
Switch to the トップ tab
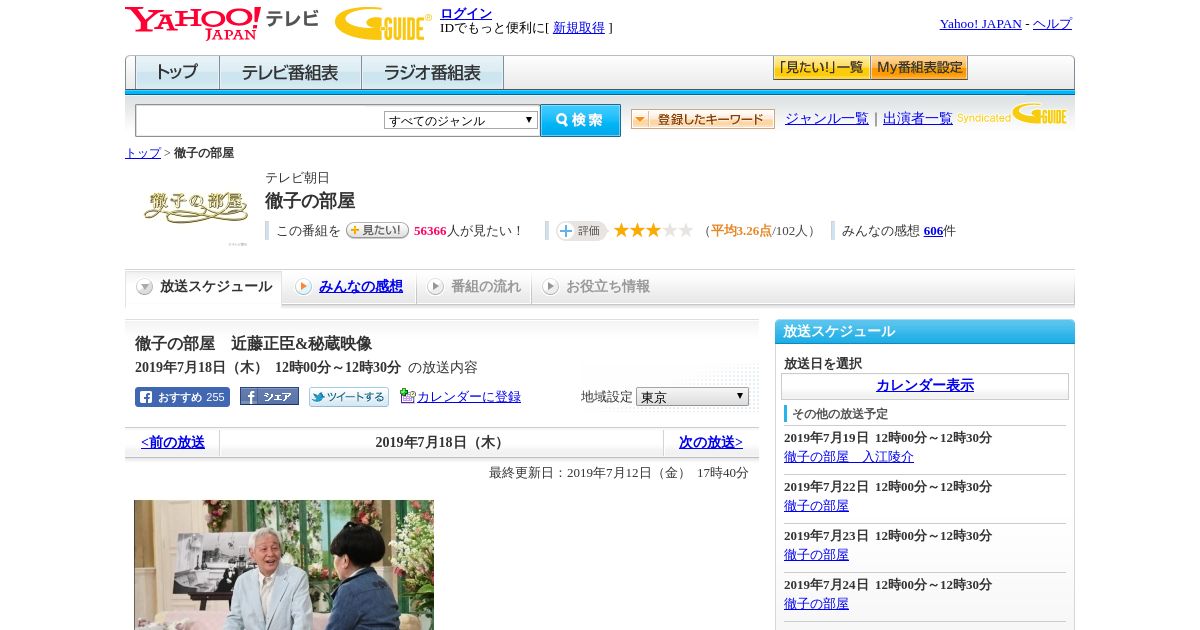[177, 73]
